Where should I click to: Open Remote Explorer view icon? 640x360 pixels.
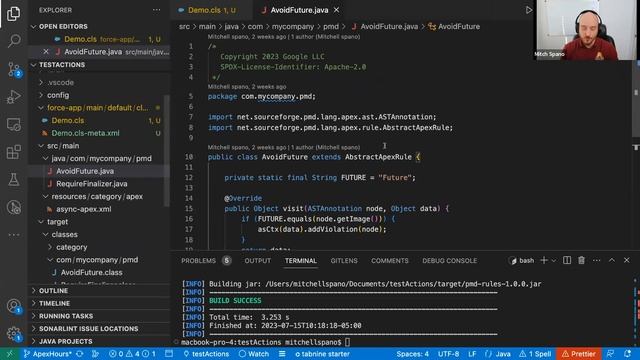pos(13,124)
